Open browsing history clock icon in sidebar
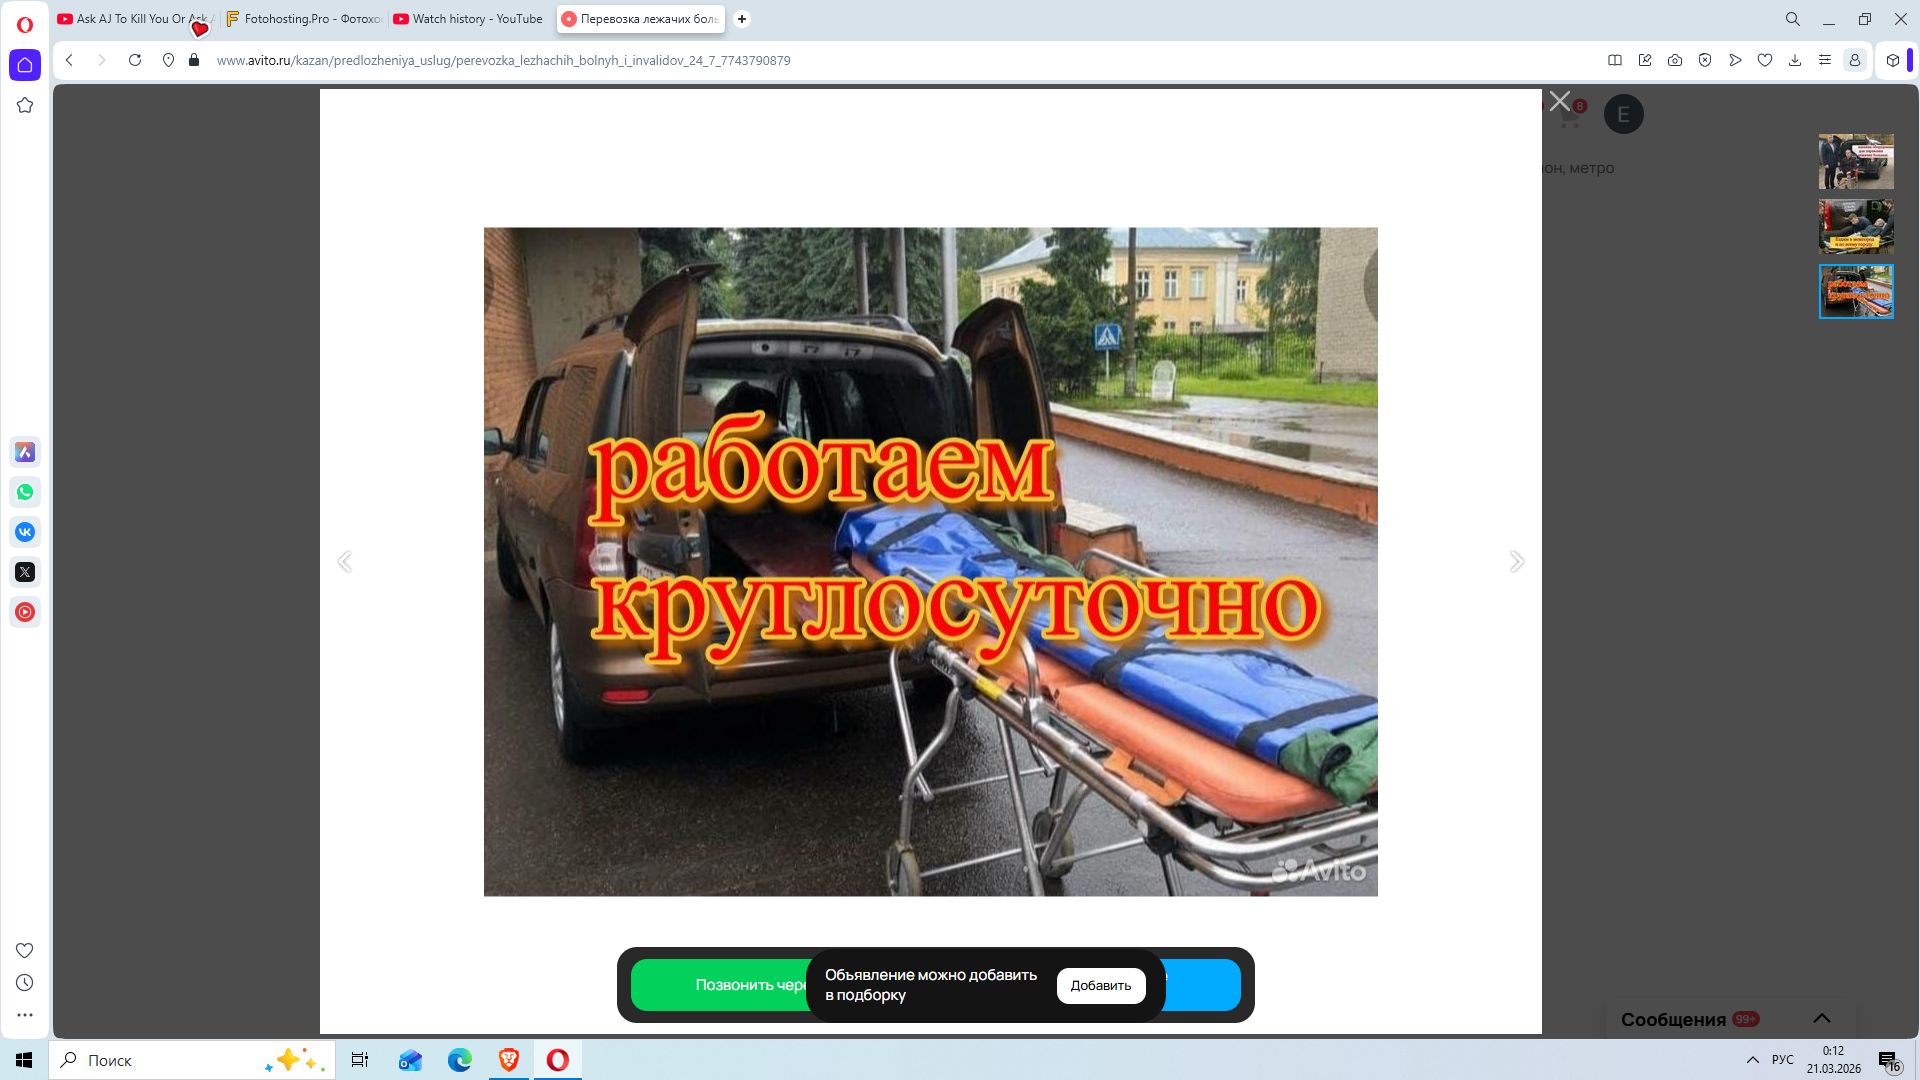 click(x=25, y=983)
